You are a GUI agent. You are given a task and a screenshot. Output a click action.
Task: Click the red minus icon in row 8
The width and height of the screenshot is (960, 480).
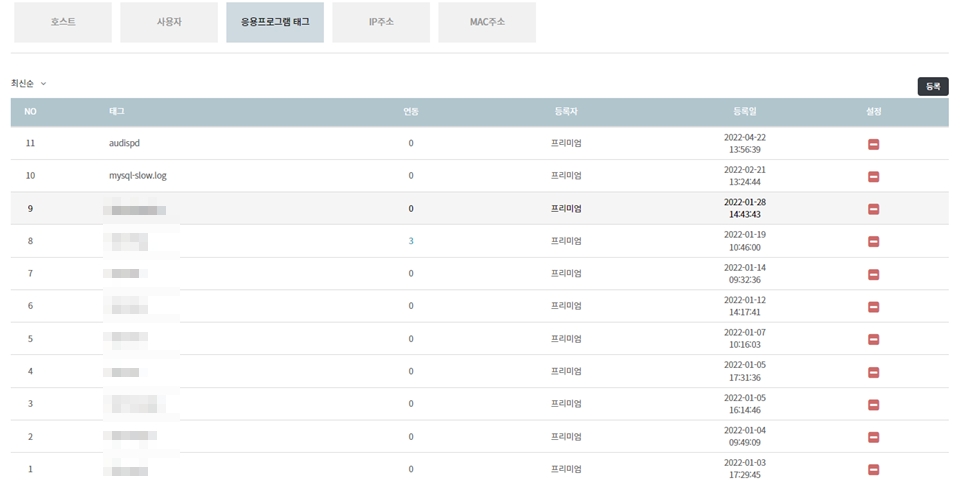[873, 241]
